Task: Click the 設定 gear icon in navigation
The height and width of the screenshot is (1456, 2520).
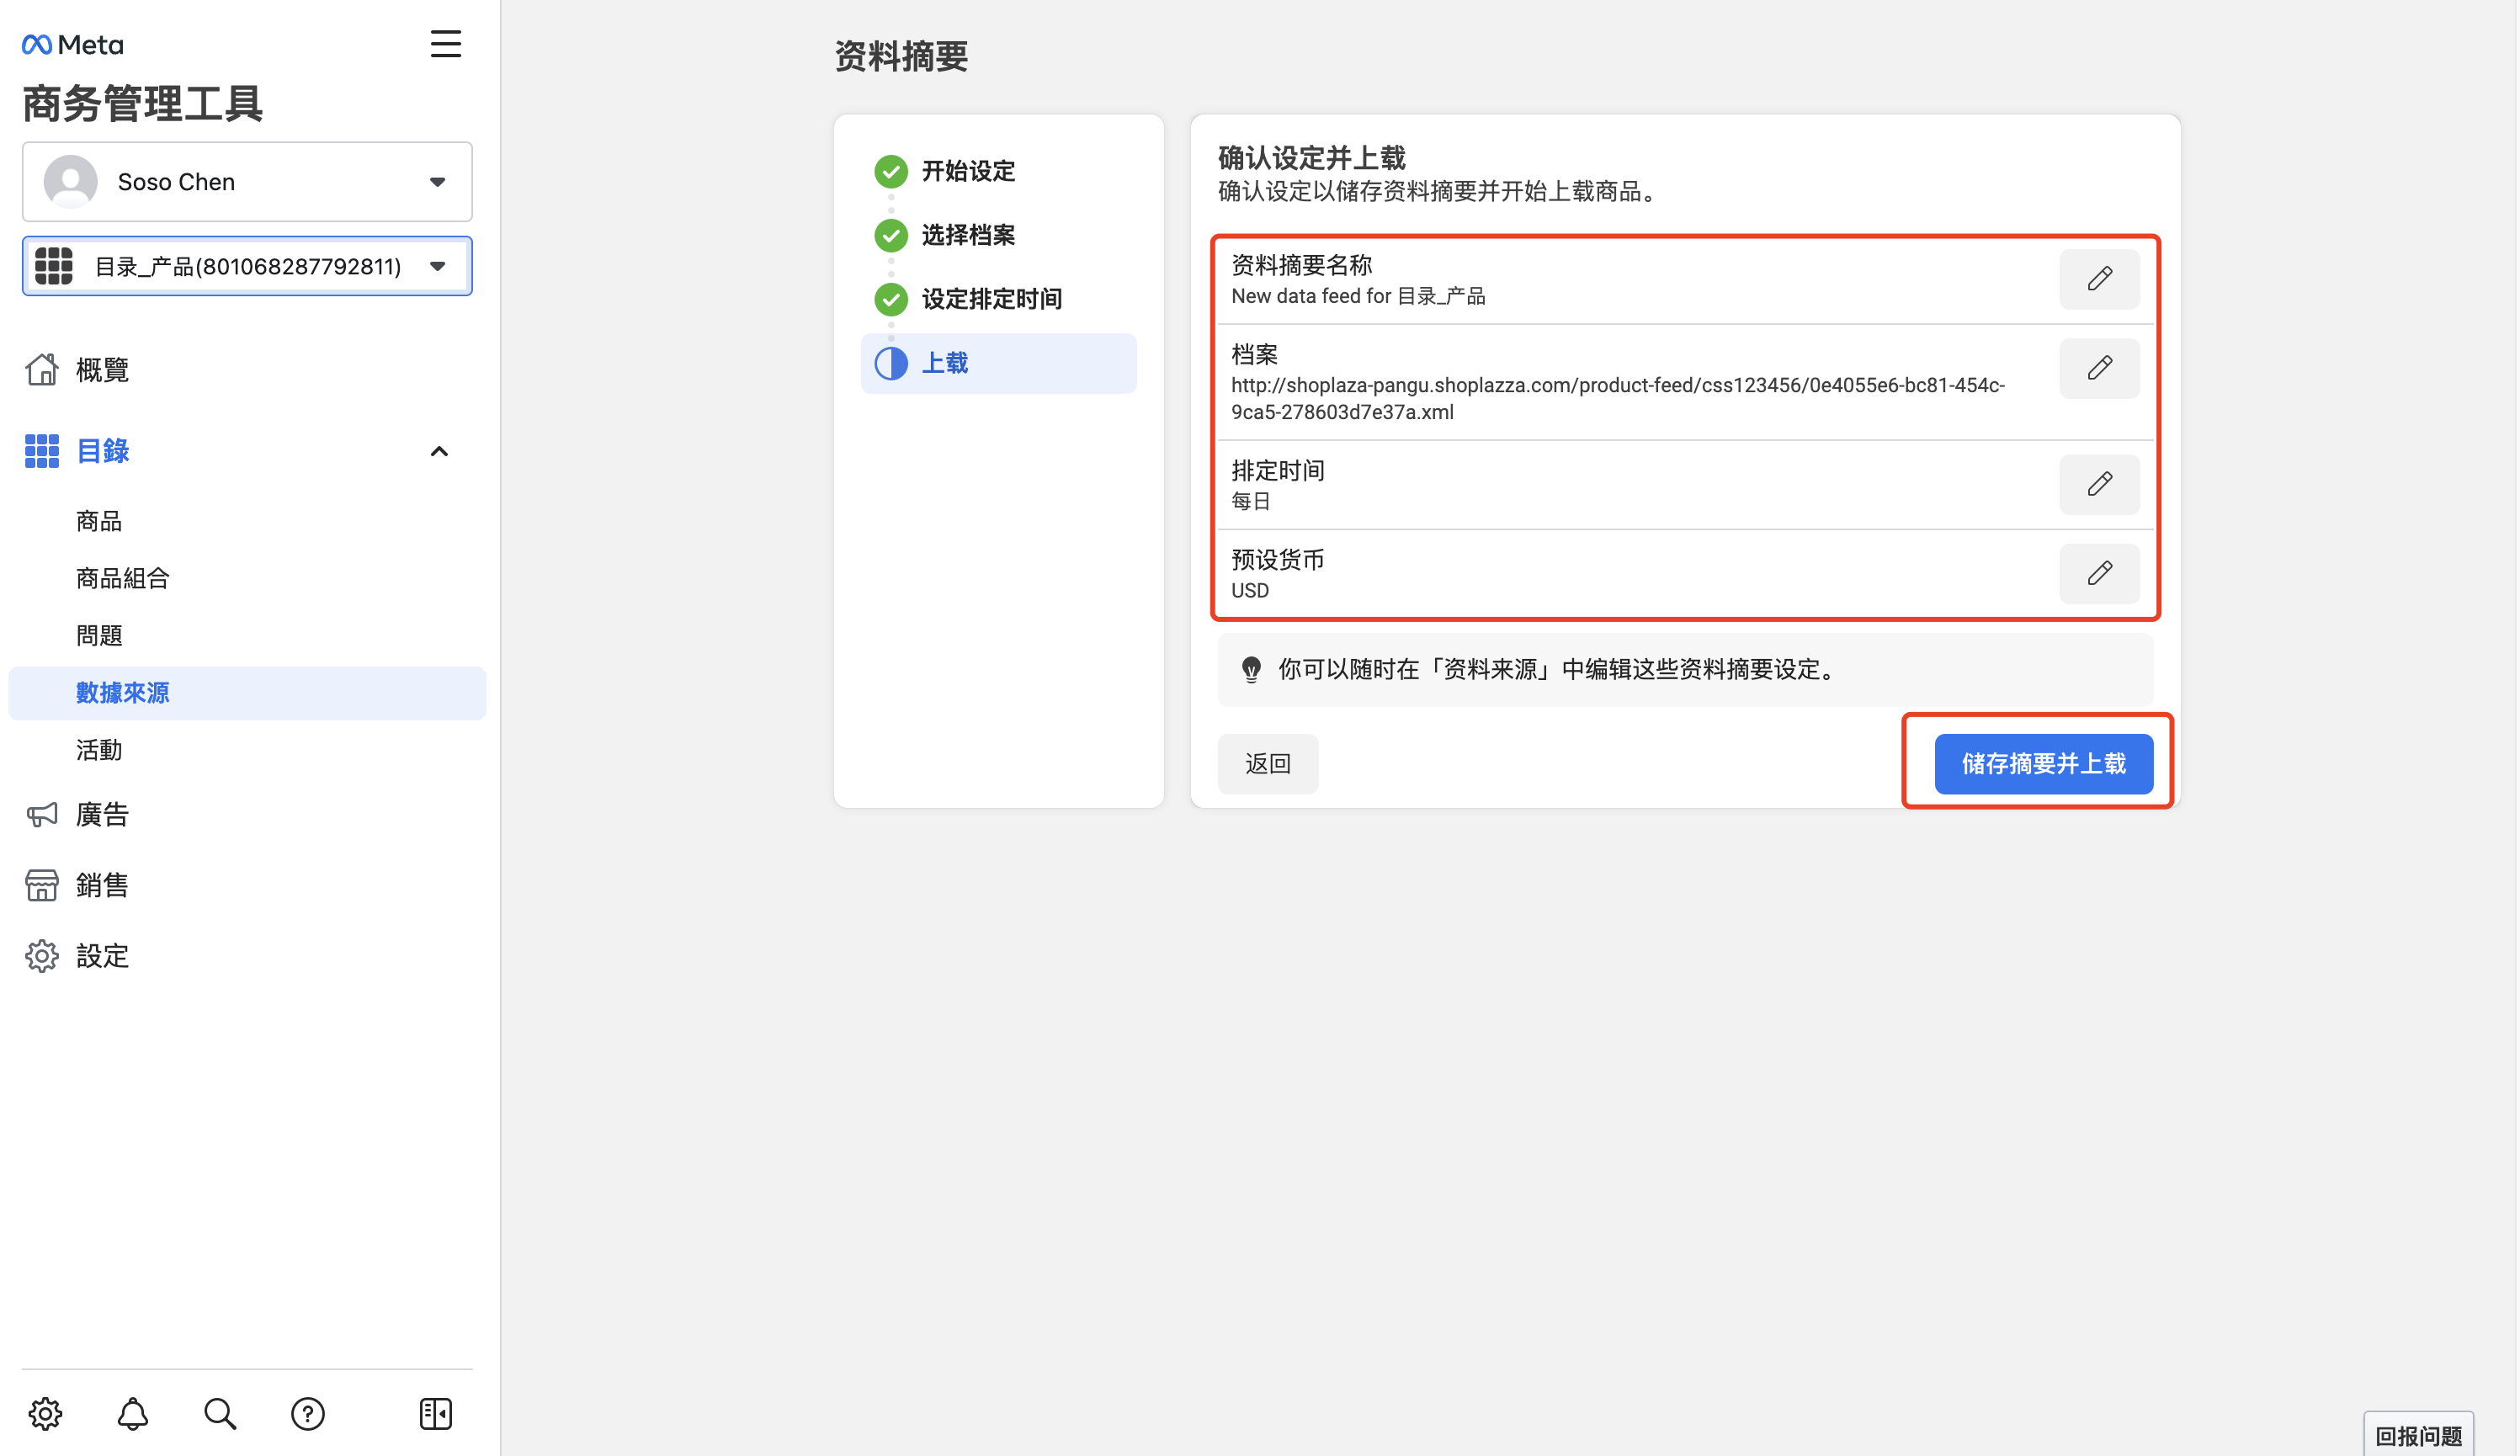Action: pos(42,956)
